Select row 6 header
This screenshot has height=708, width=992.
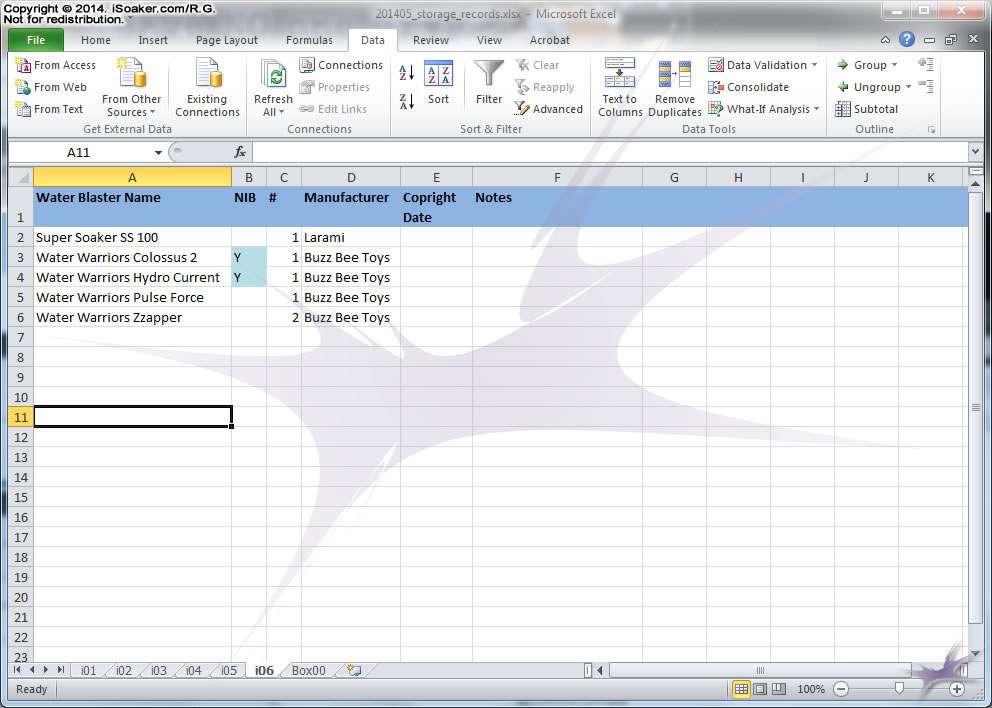[21, 318]
